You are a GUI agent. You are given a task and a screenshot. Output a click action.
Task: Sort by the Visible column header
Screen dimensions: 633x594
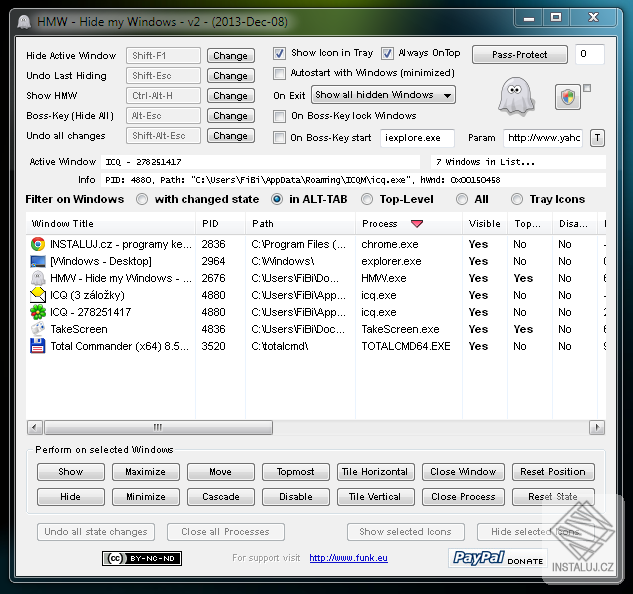[x=485, y=224]
